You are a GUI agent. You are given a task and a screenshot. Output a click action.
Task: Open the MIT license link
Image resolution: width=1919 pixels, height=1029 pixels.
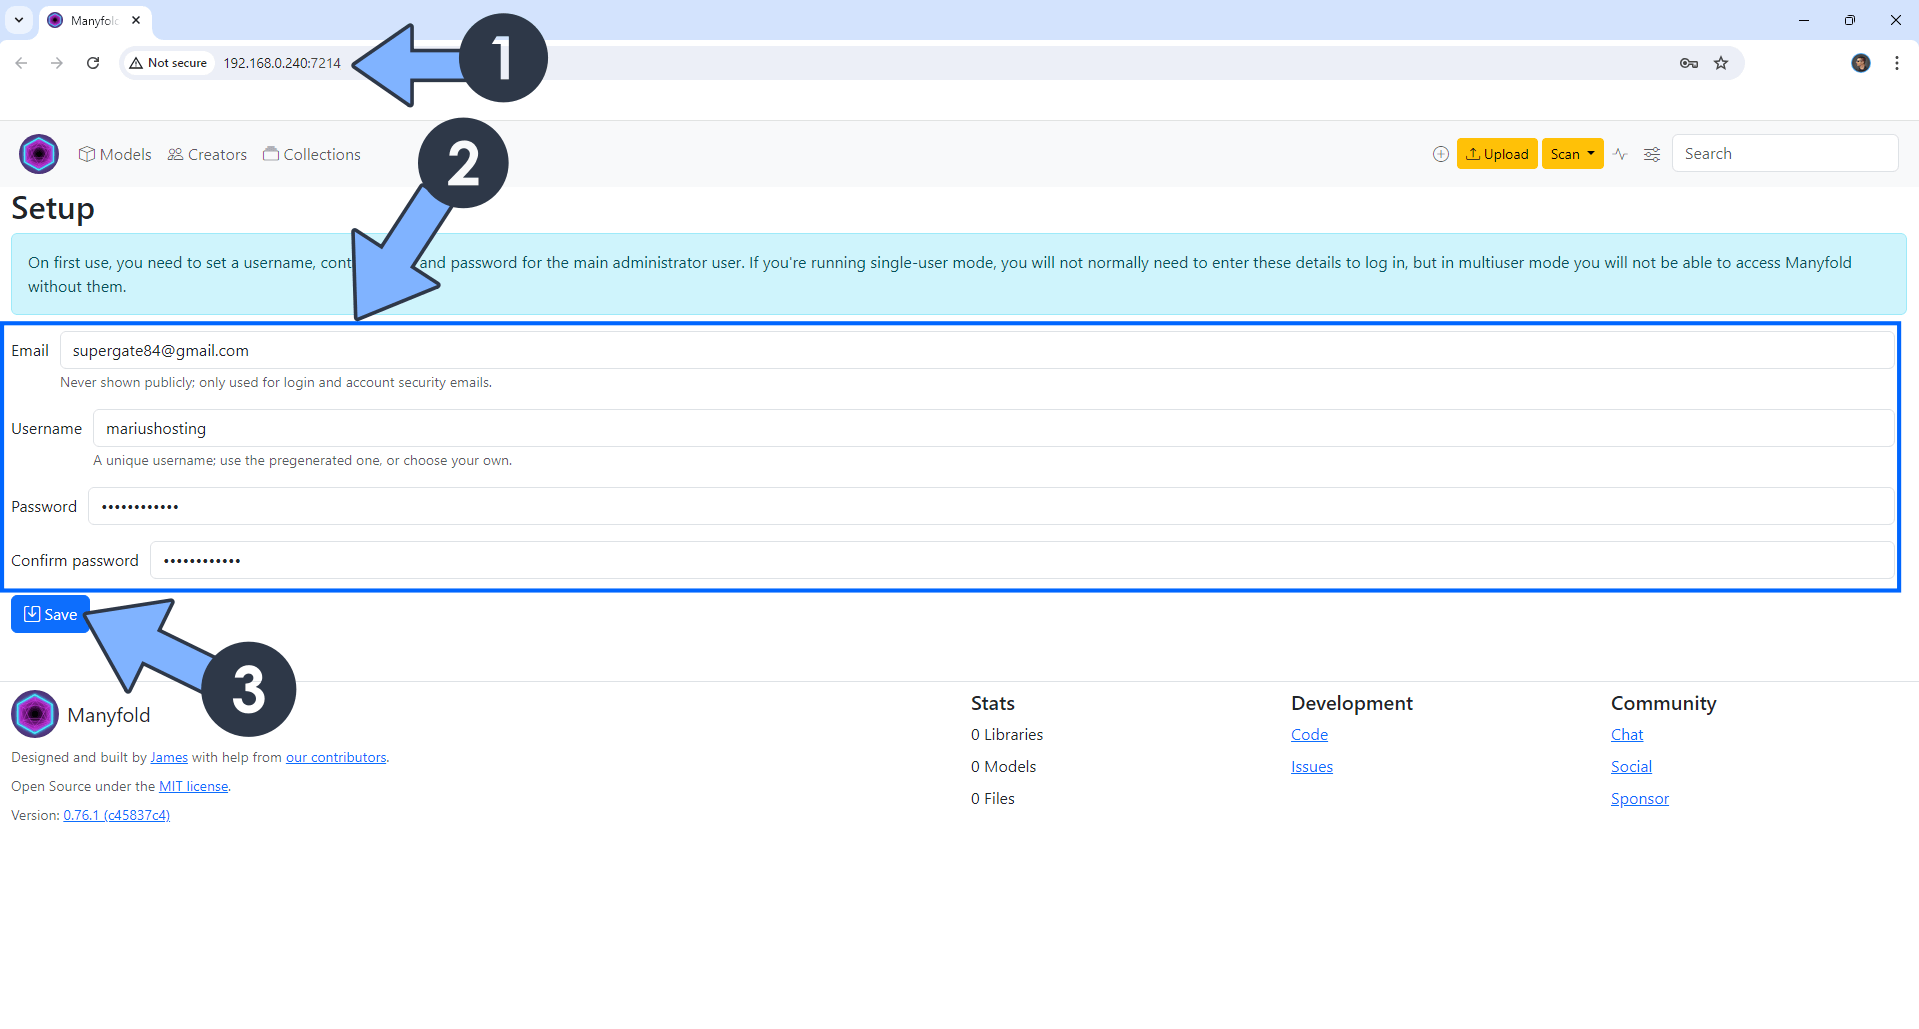tap(194, 787)
